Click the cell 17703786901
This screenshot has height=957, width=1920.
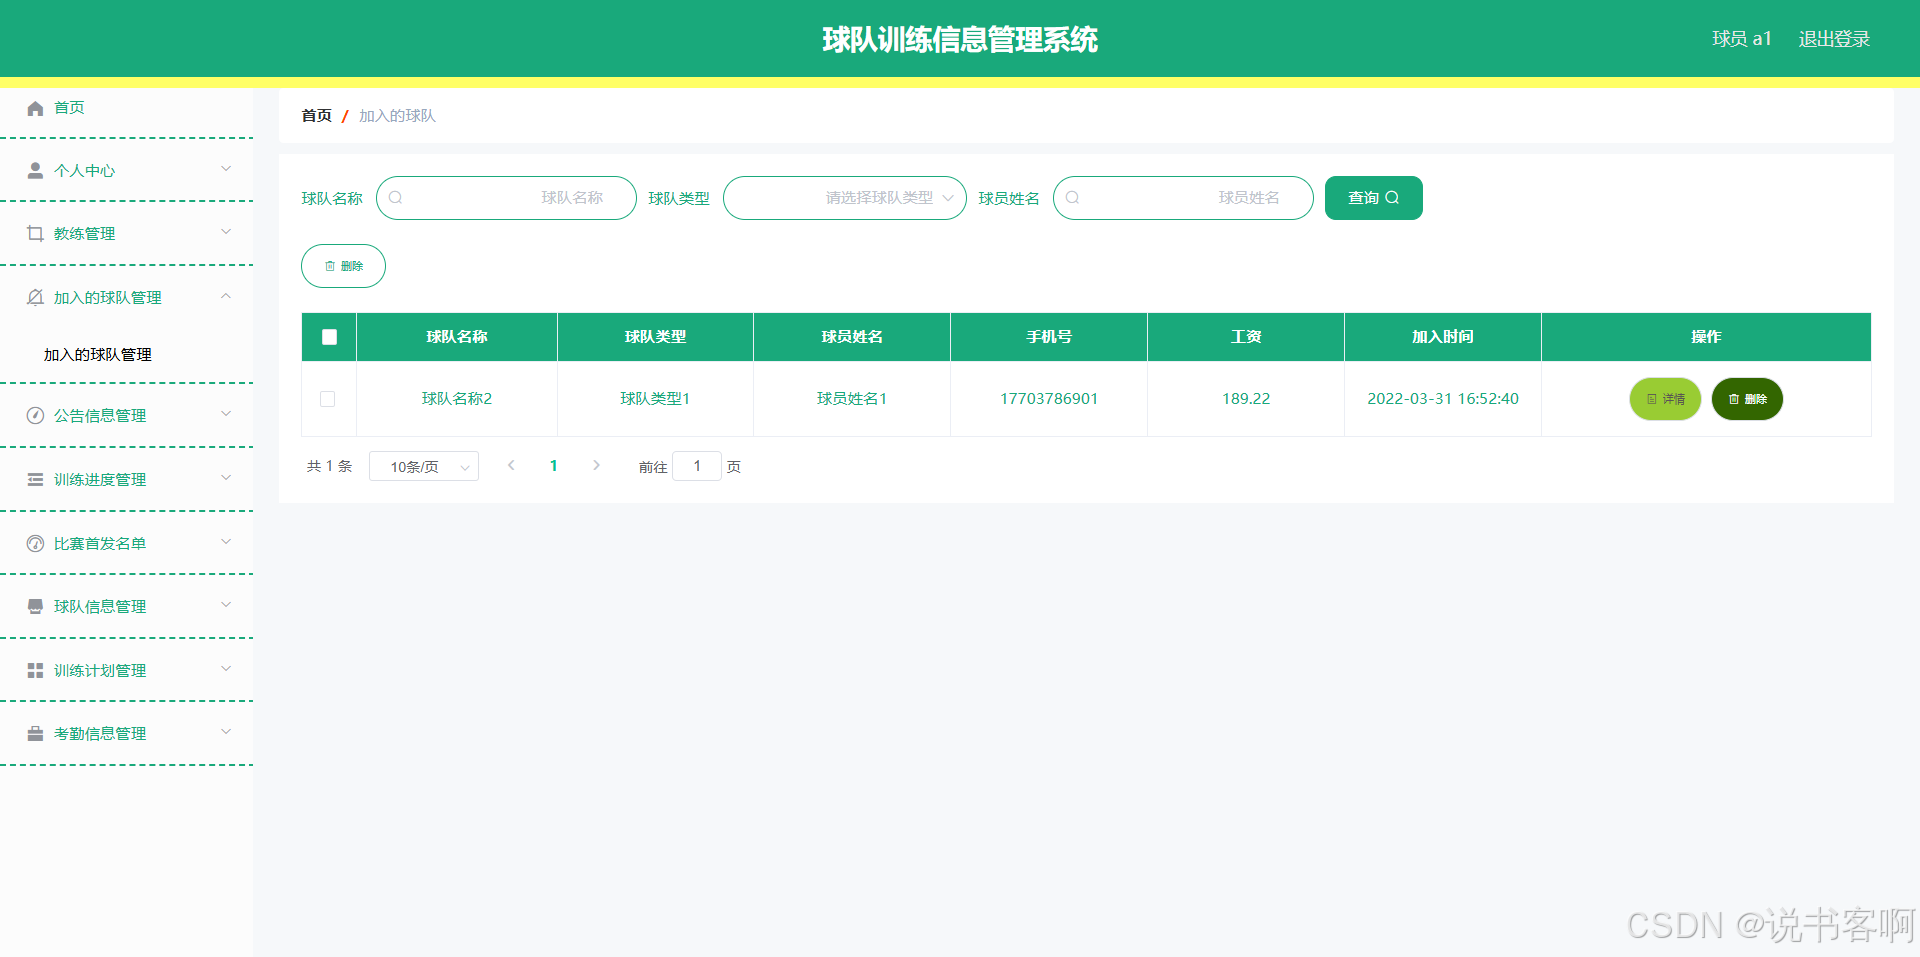click(x=1049, y=399)
